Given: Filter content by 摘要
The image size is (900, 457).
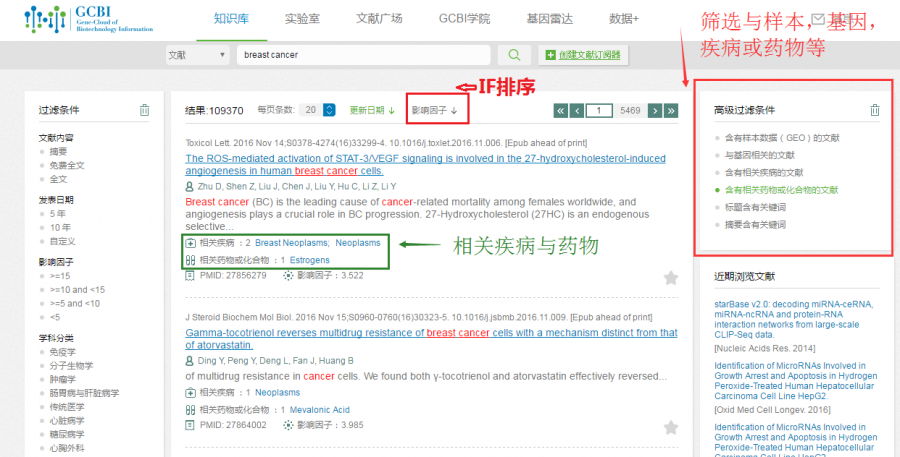Looking at the screenshot, I should tap(58, 152).
